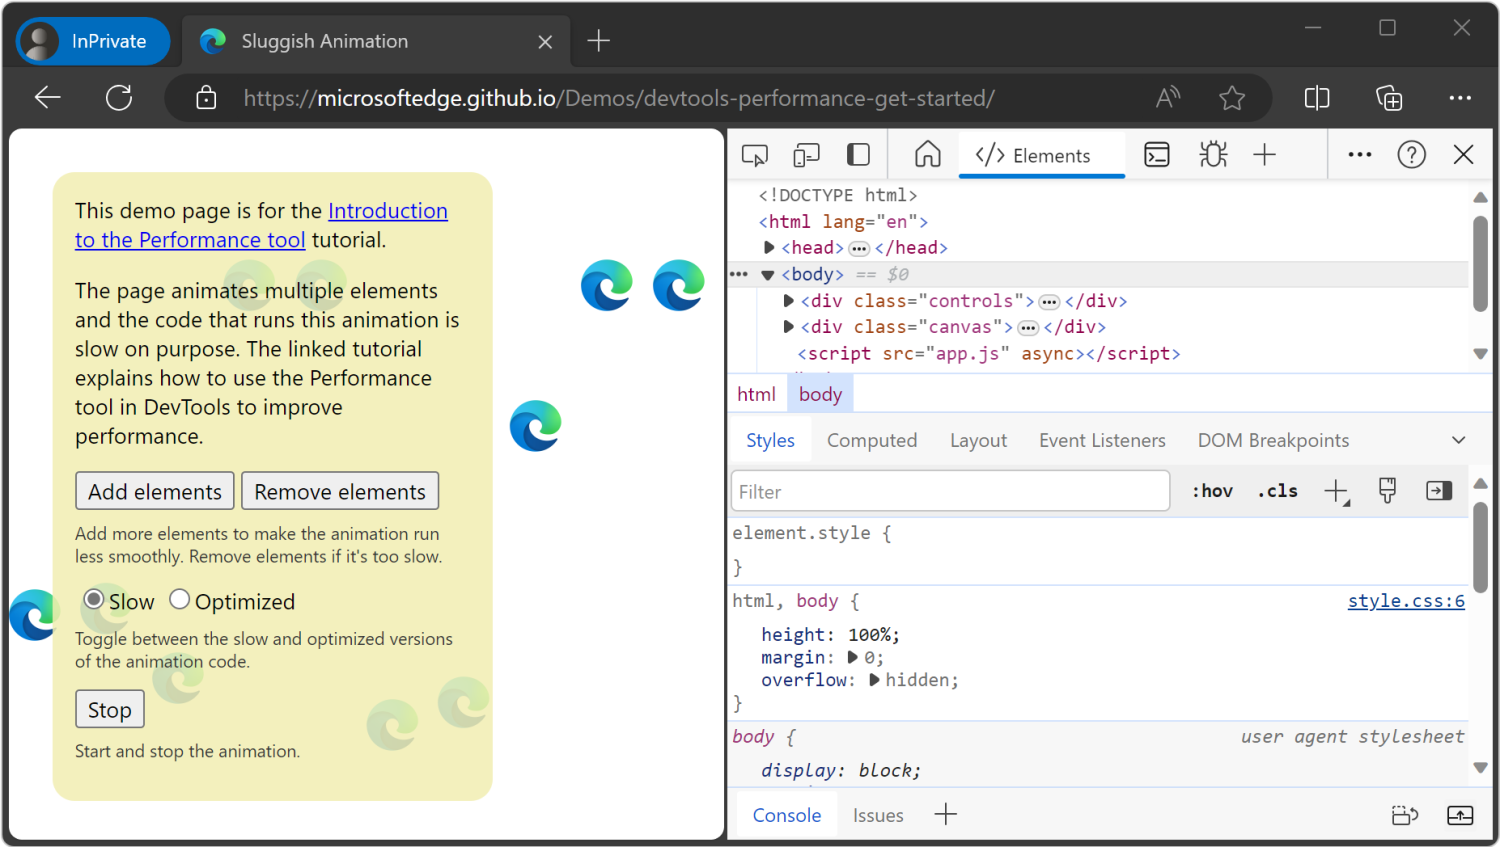Select the html breadcrumb
The image size is (1500, 847).
click(756, 394)
